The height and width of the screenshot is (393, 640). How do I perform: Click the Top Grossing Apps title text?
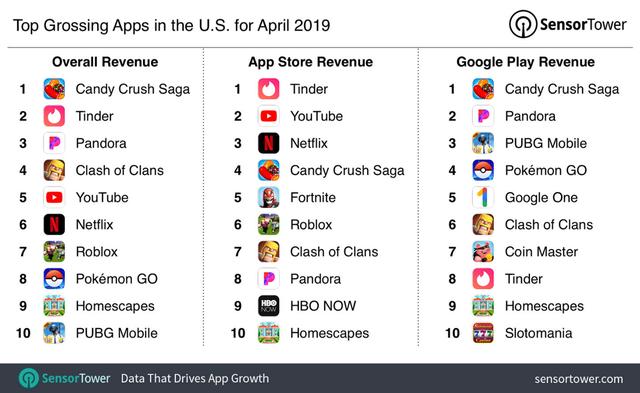171,25
